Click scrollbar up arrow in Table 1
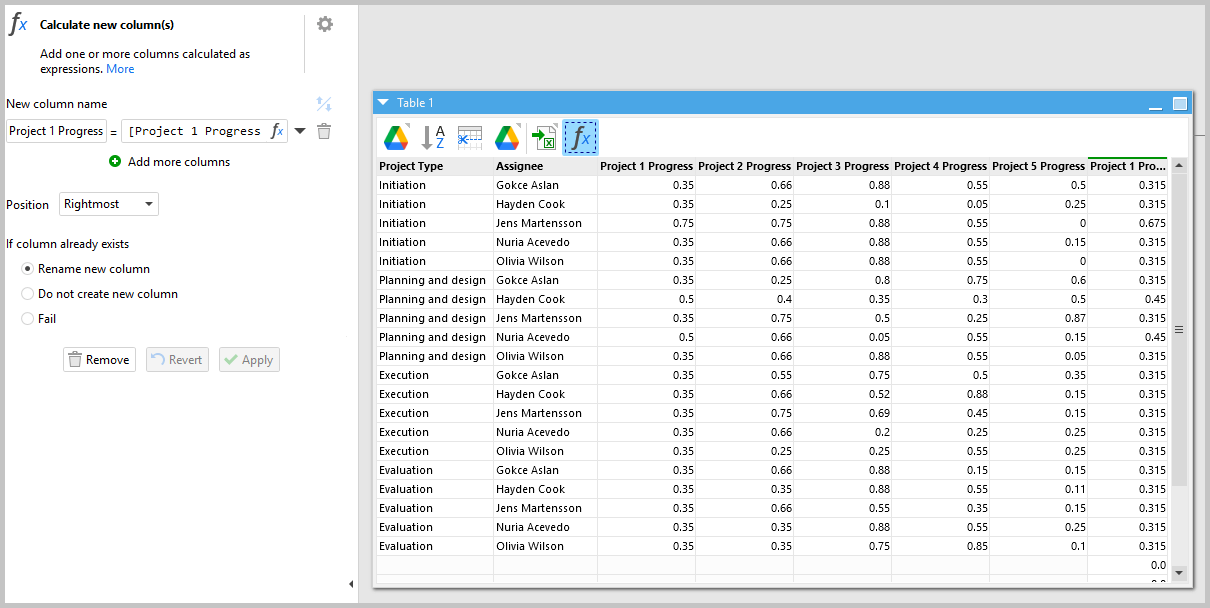 [x=1179, y=165]
